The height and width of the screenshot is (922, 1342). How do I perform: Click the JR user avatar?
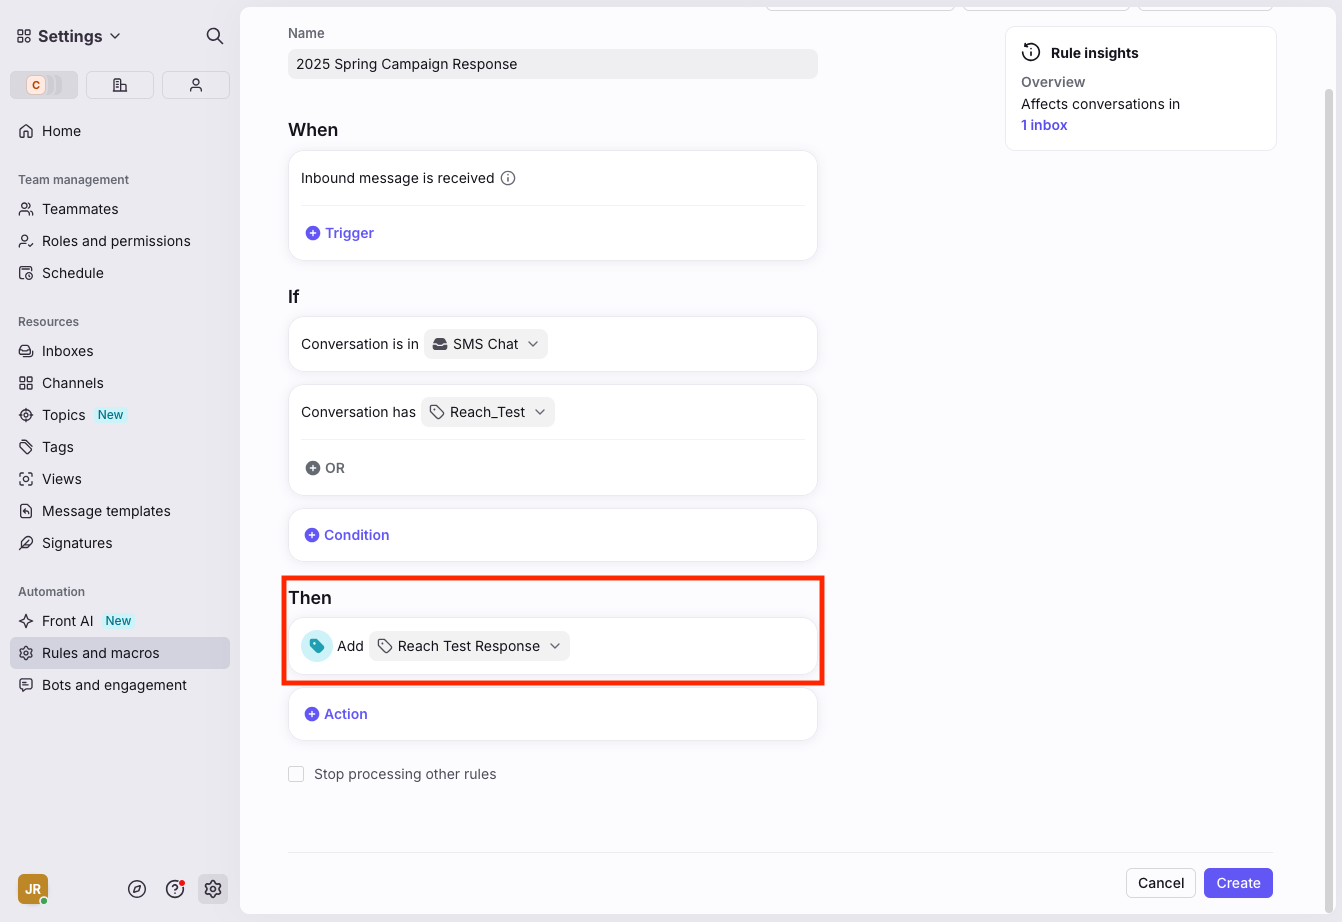[x=33, y=889]
